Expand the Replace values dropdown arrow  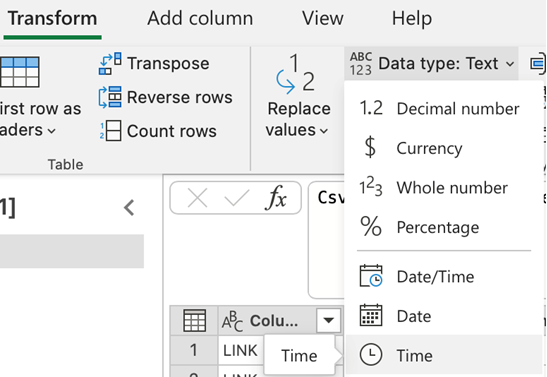tap(324, 131)
